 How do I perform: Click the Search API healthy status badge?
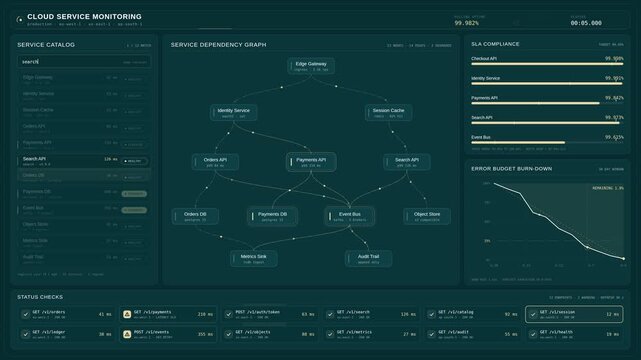pos(134,161)
